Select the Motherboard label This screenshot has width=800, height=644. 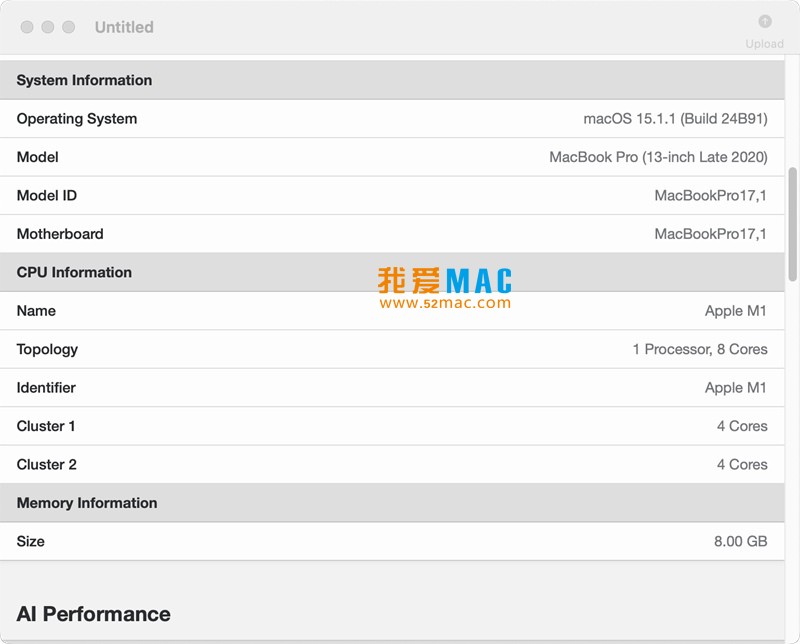click(60, 234)
